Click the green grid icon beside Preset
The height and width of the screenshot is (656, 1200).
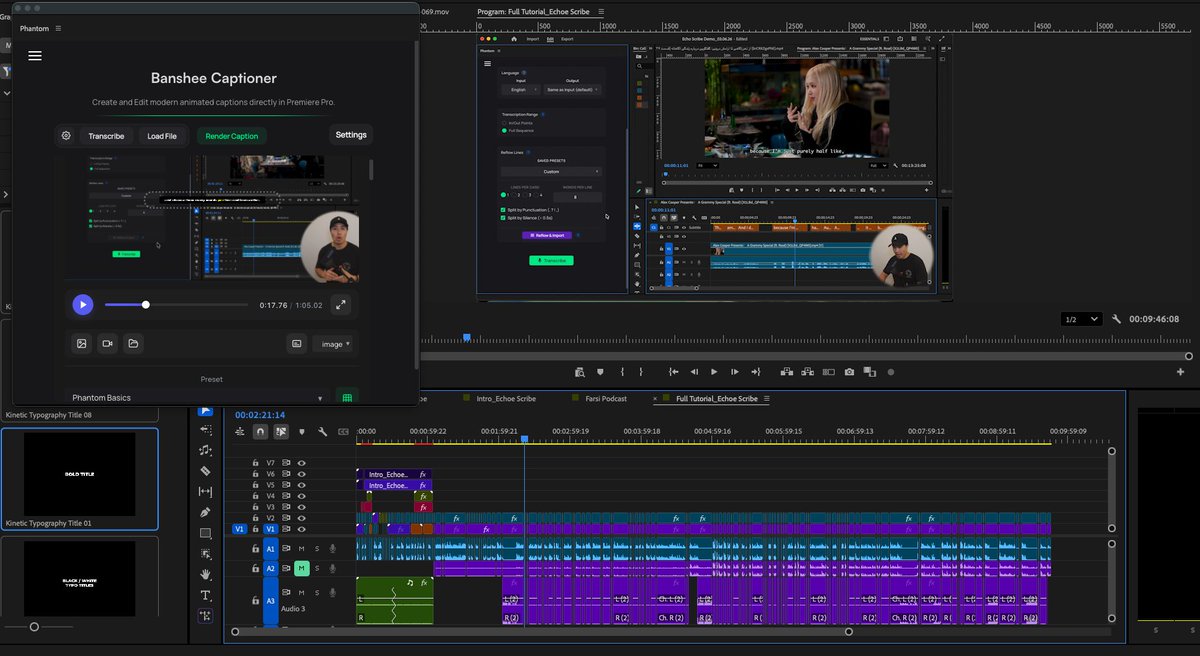click(347, 398)
